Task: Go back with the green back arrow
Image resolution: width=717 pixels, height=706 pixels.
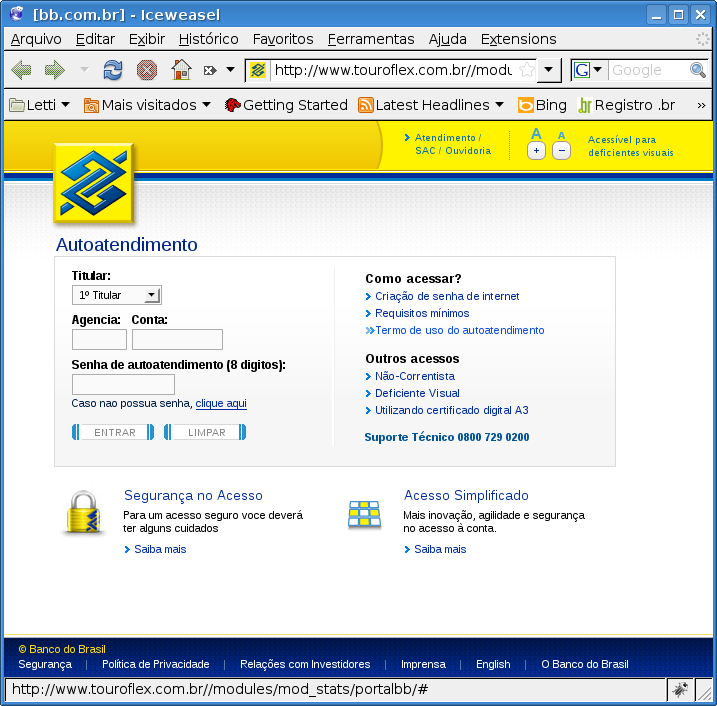Action: coord(21,70)
